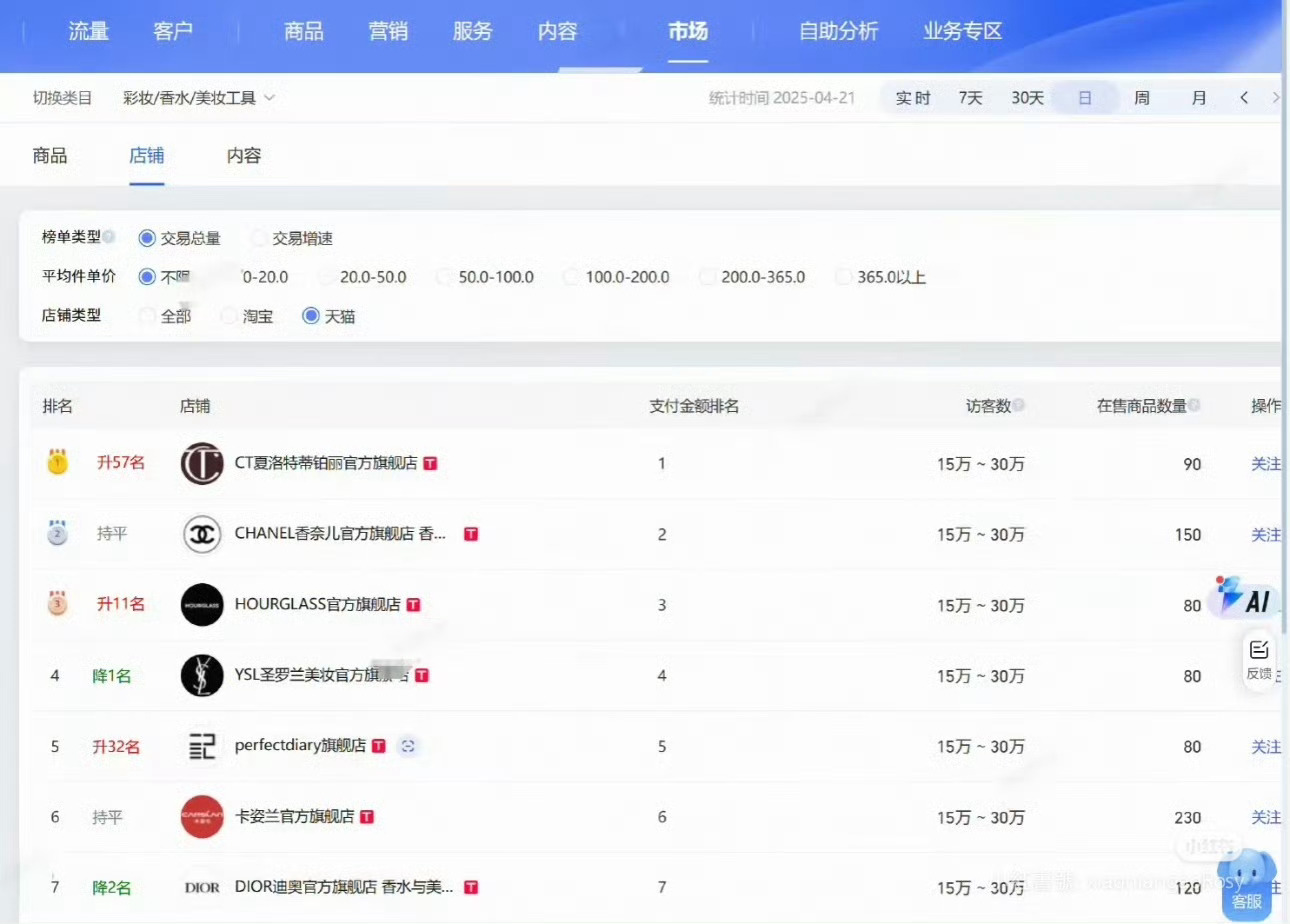Open the YSL圣罗兰 store logo

pyautogui.click(x=202, y=676)
